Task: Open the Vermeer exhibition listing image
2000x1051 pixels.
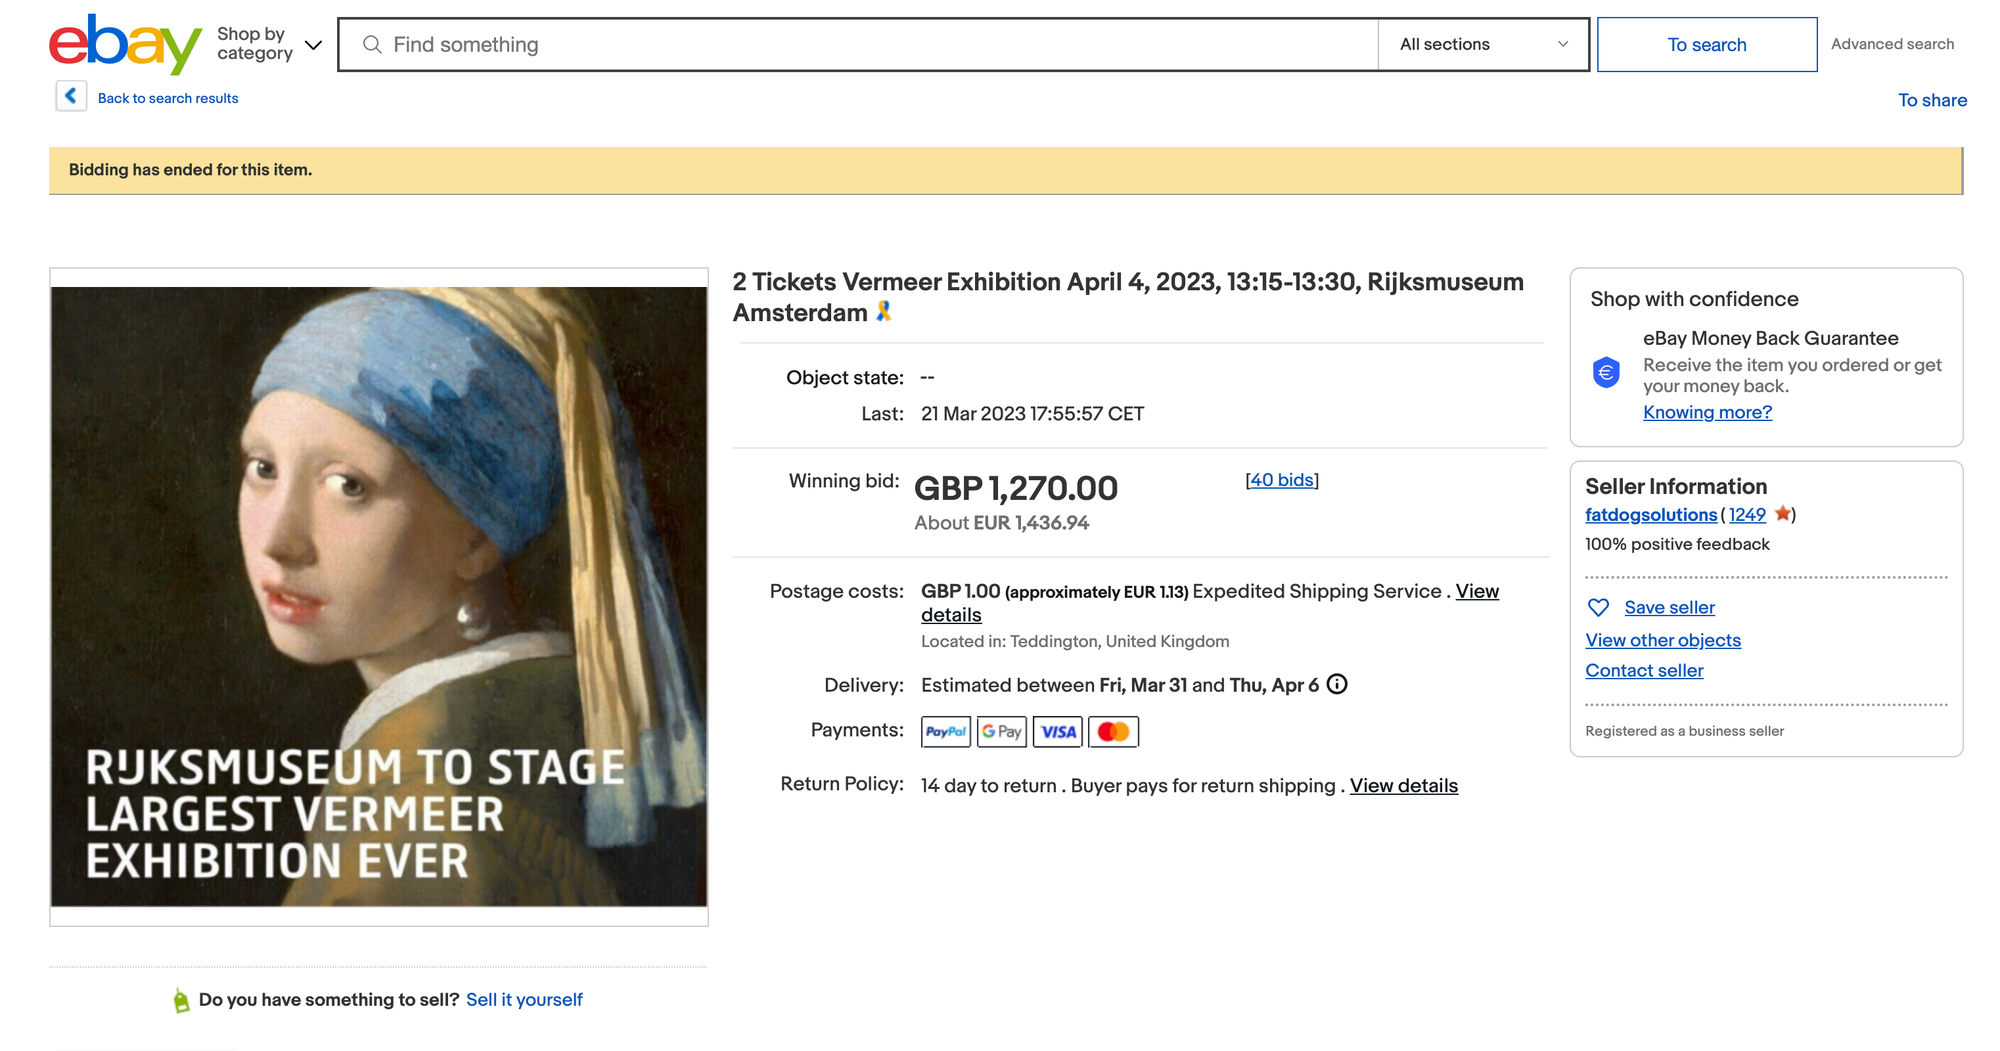Action: [x=379, y=597]
